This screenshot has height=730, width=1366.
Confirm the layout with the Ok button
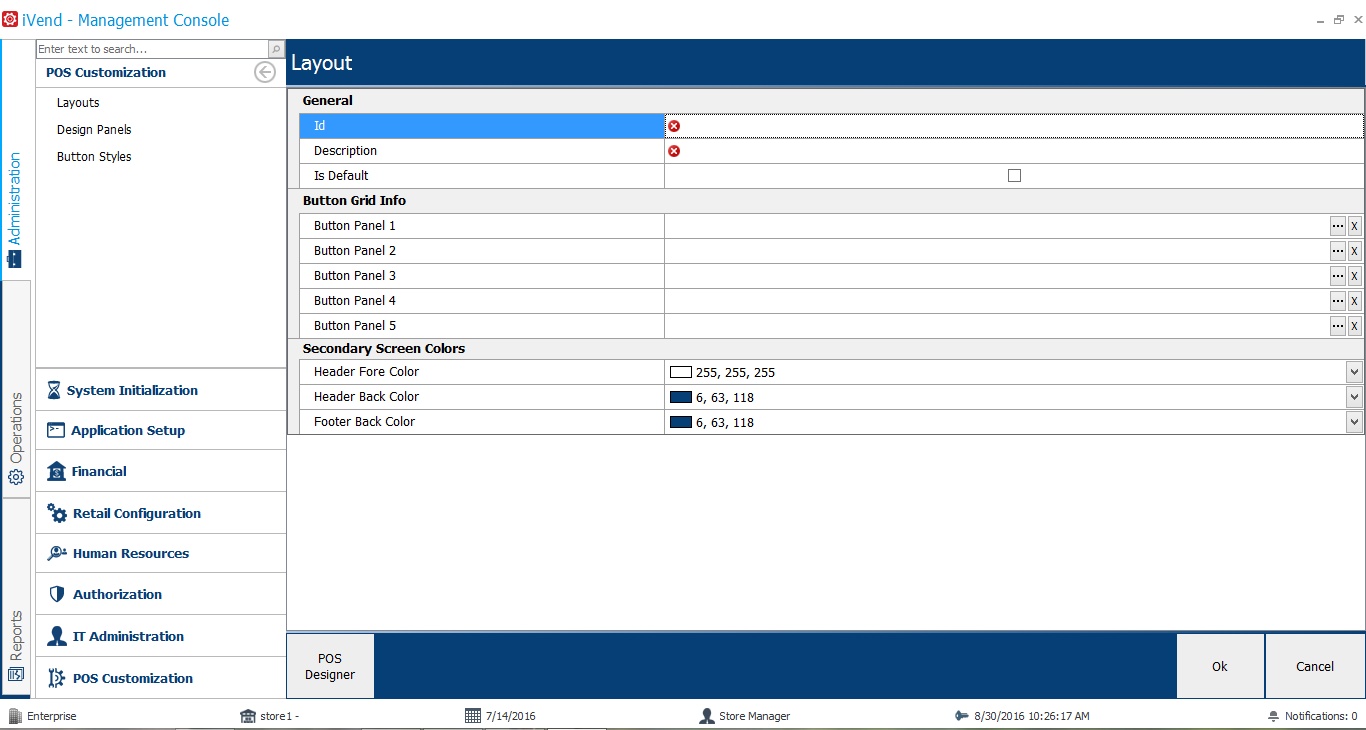pos(1220,666)
